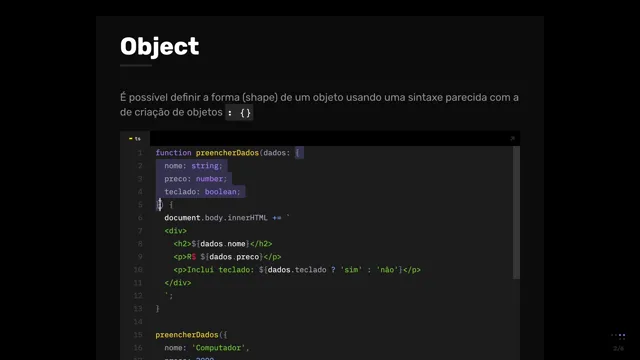640x360 pixels.
Task: Click the inline code ": {}" snippet
Action: [239, 113]
